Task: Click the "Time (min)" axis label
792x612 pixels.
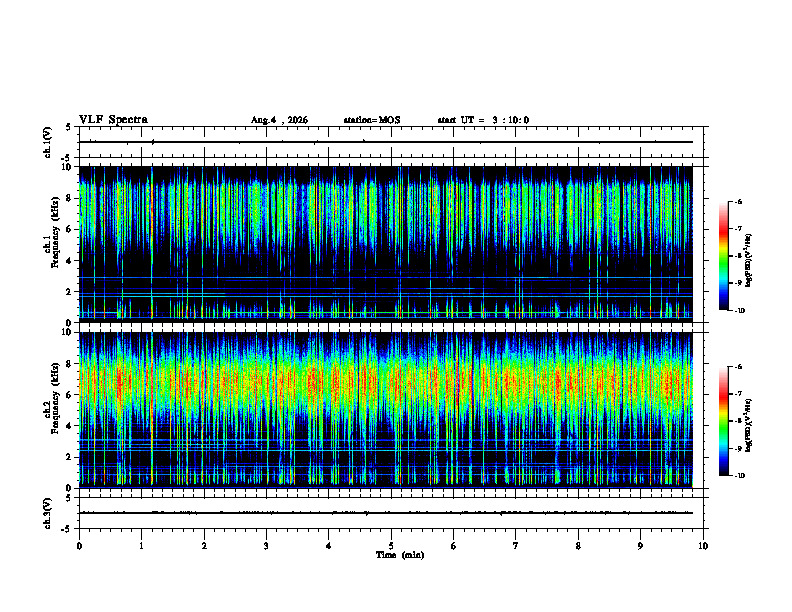Action: click(400, 555)
